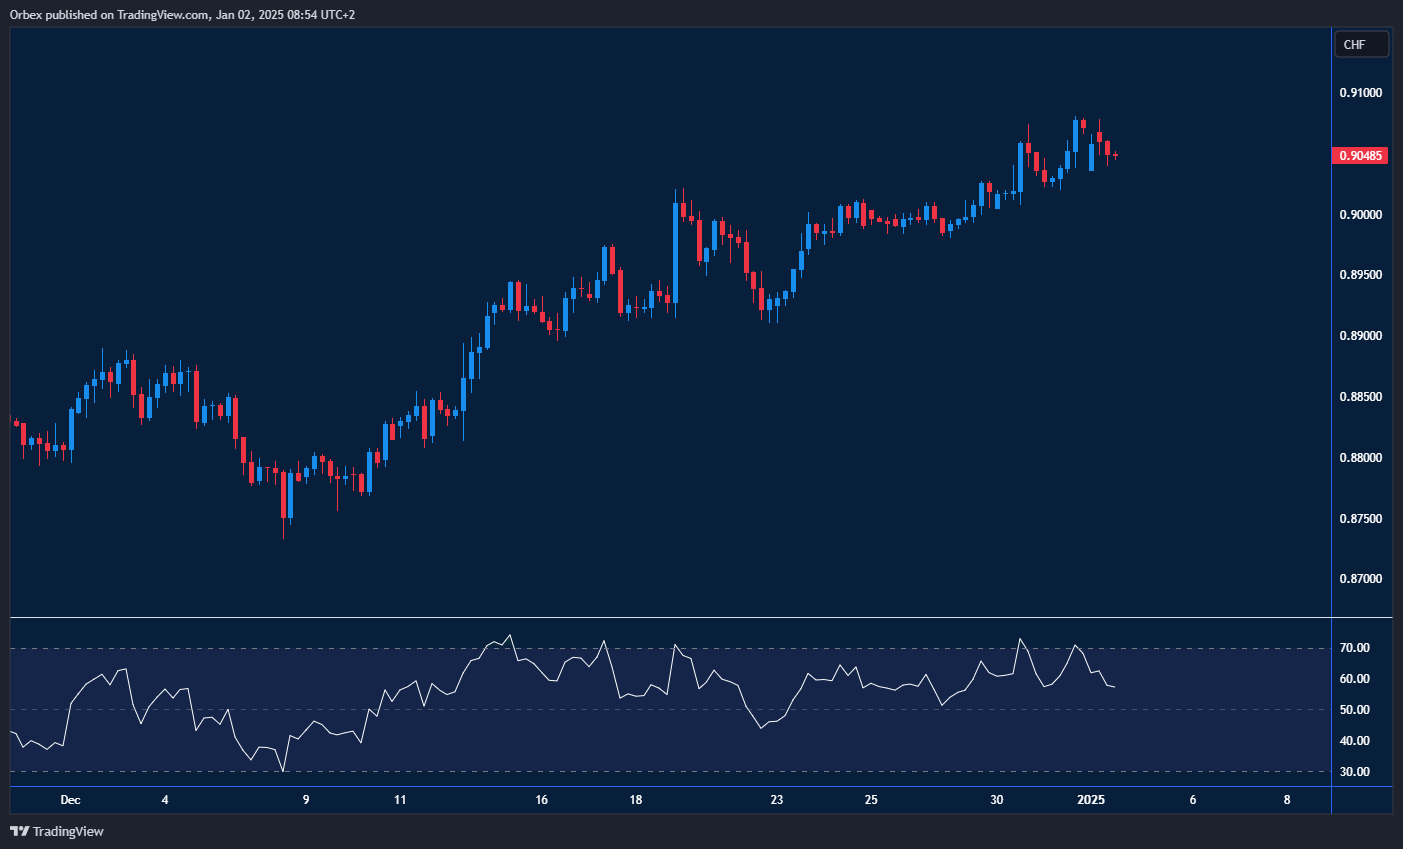Screen dimensions: 1403x849
Task: Select the 0.90000 price axis label
Action: pyautogui.click(x=1360, y=215)
